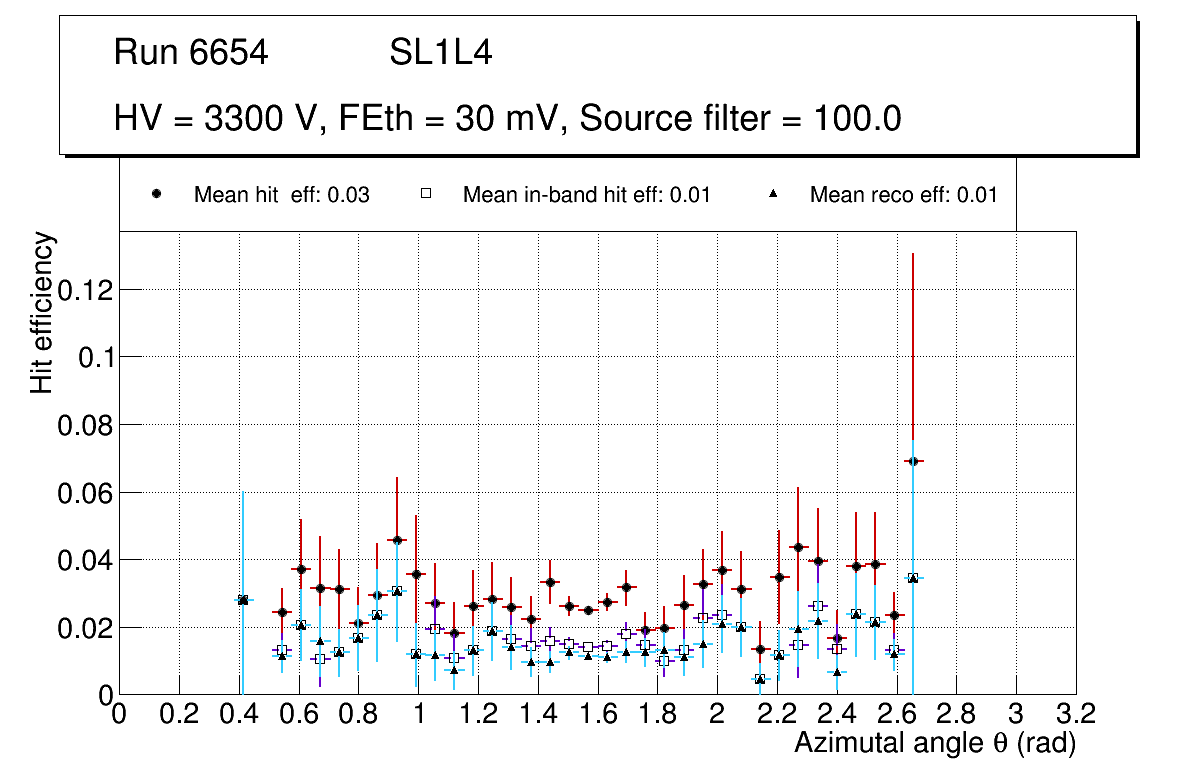
Task: Select the highest black circle data point near 0.07
Action: [912, 461]
